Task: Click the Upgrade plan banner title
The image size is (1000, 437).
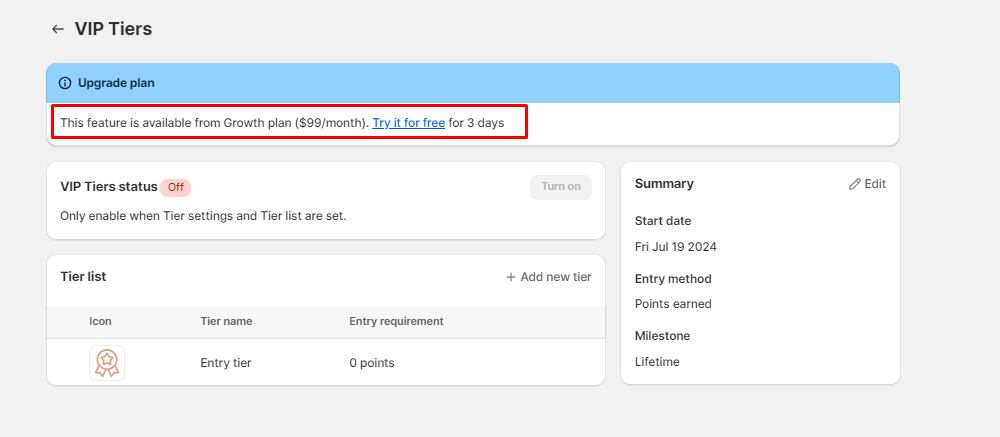Action: pos(116,83)
